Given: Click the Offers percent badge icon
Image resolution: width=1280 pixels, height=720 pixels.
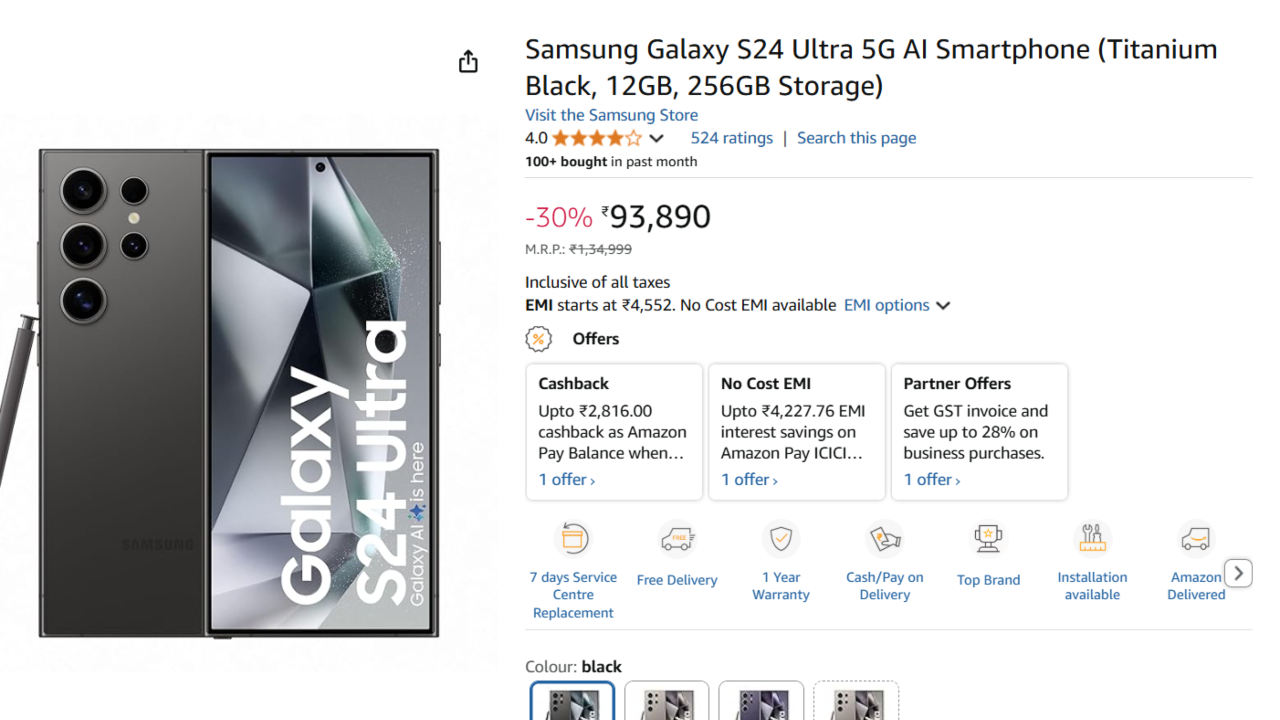Looking at the screenshot, I should pos(538,339).
